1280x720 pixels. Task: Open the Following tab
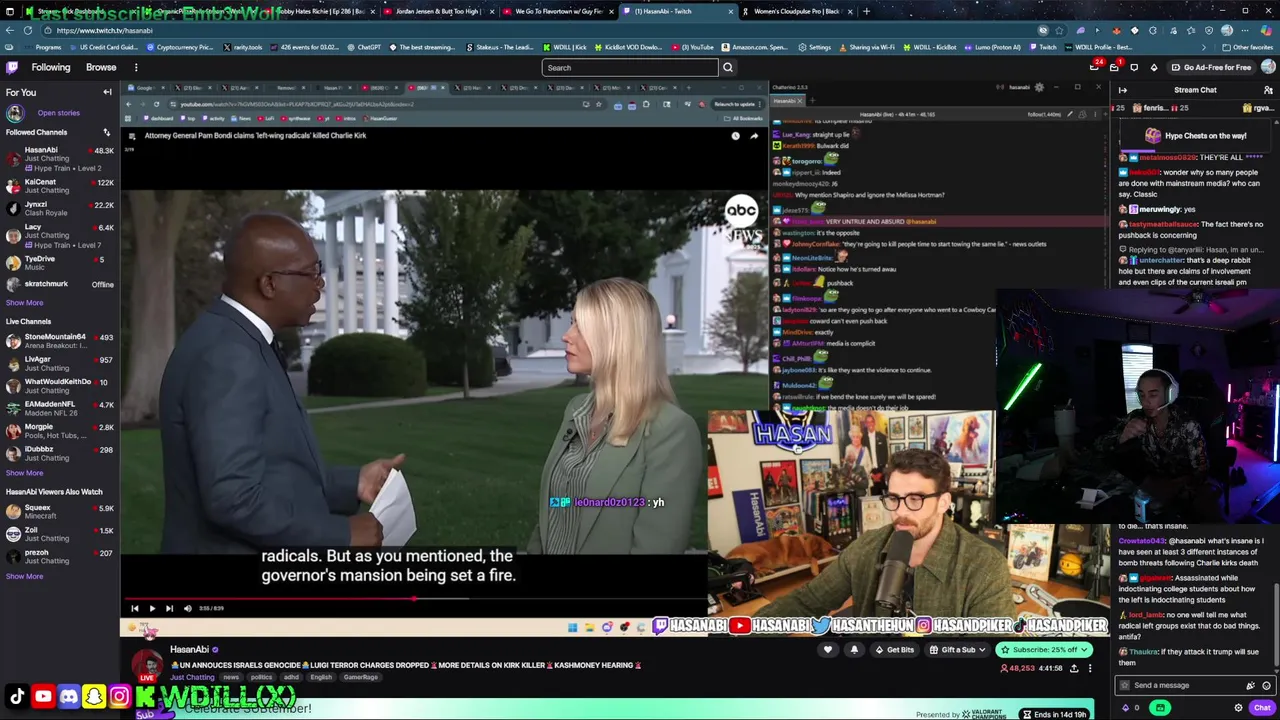click(x=51, y=67)
